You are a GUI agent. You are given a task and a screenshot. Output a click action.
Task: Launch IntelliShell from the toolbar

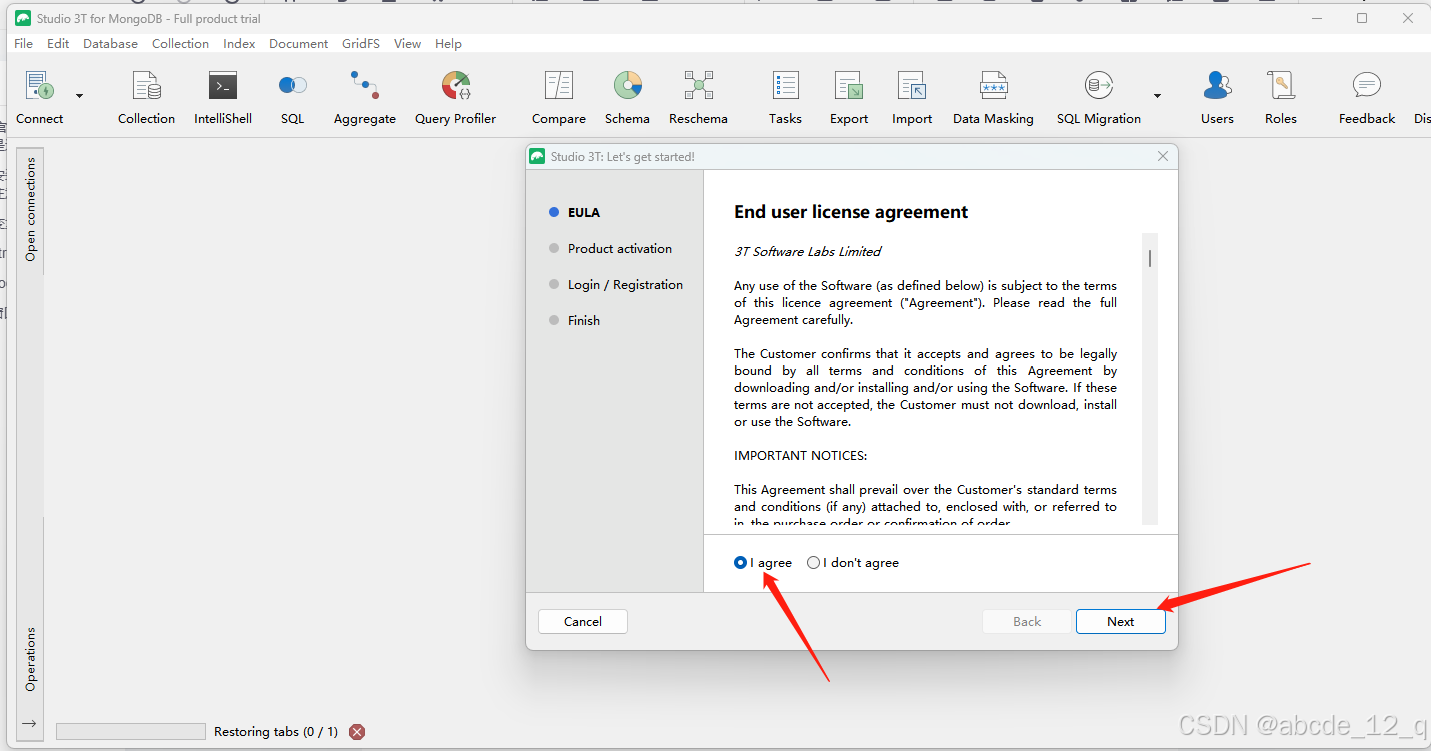(223, 98)
